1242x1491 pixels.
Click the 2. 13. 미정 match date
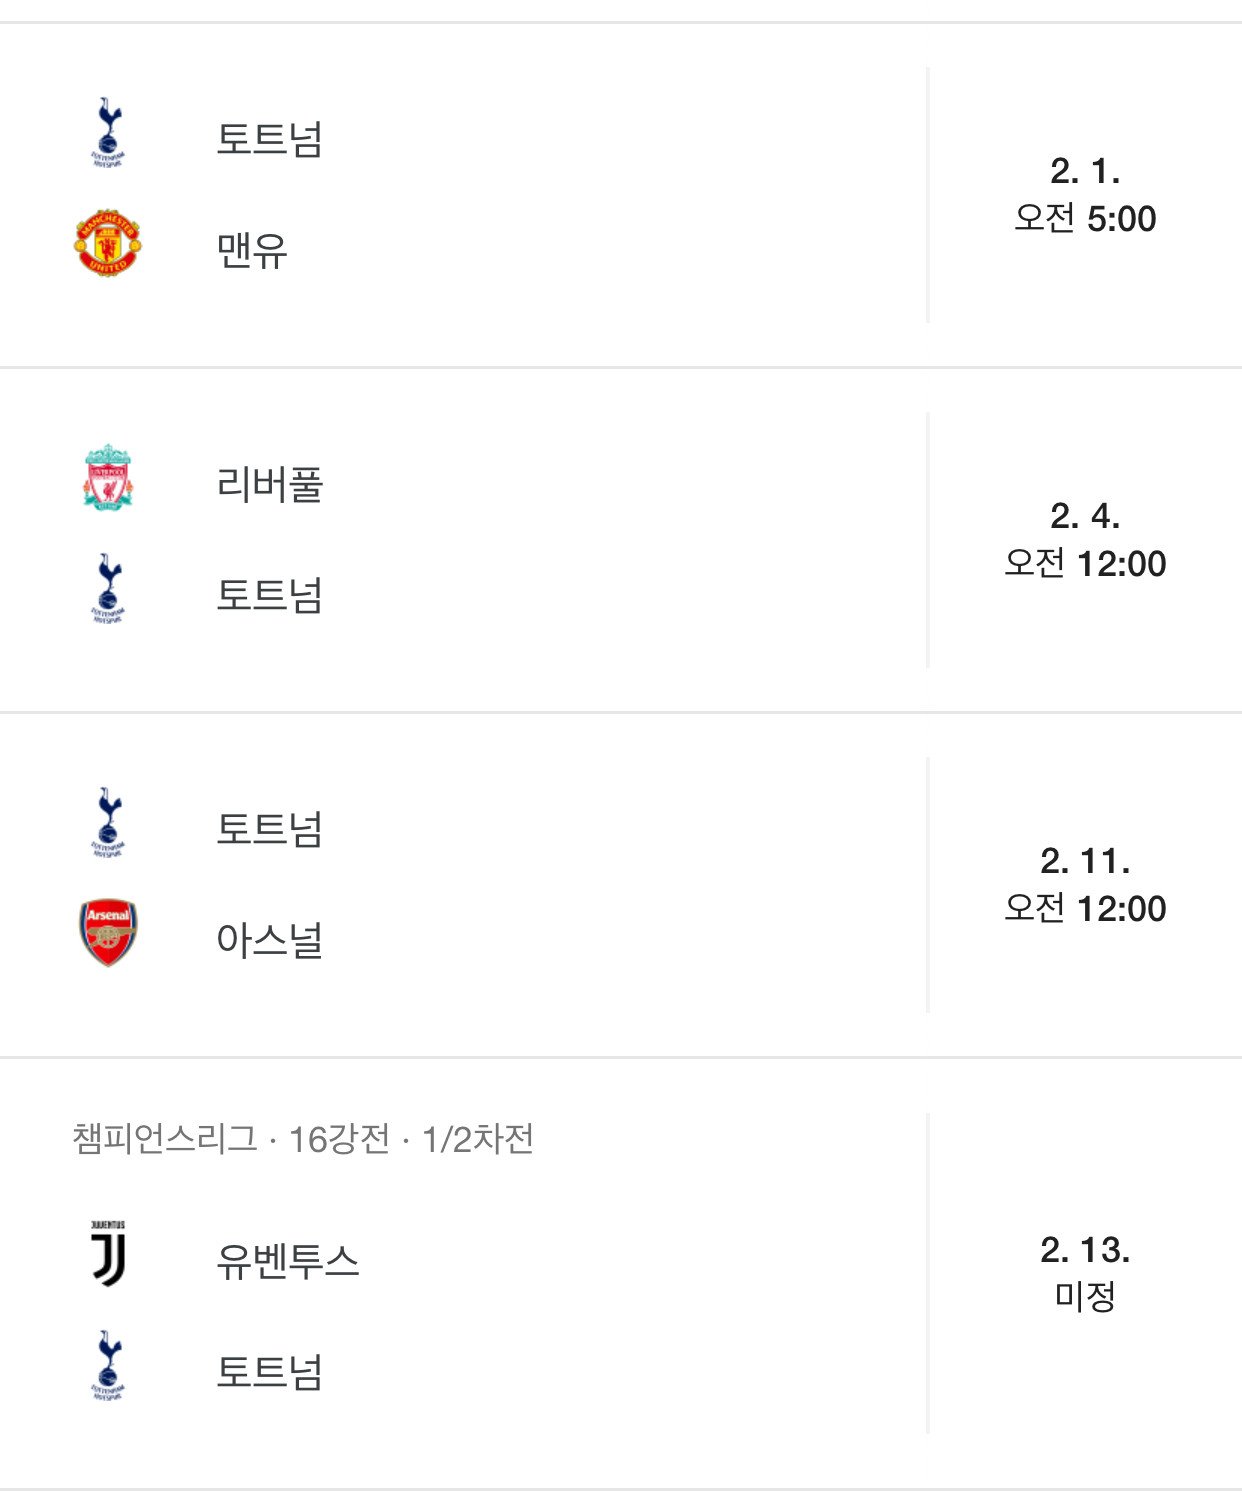pos(1085,1273)
